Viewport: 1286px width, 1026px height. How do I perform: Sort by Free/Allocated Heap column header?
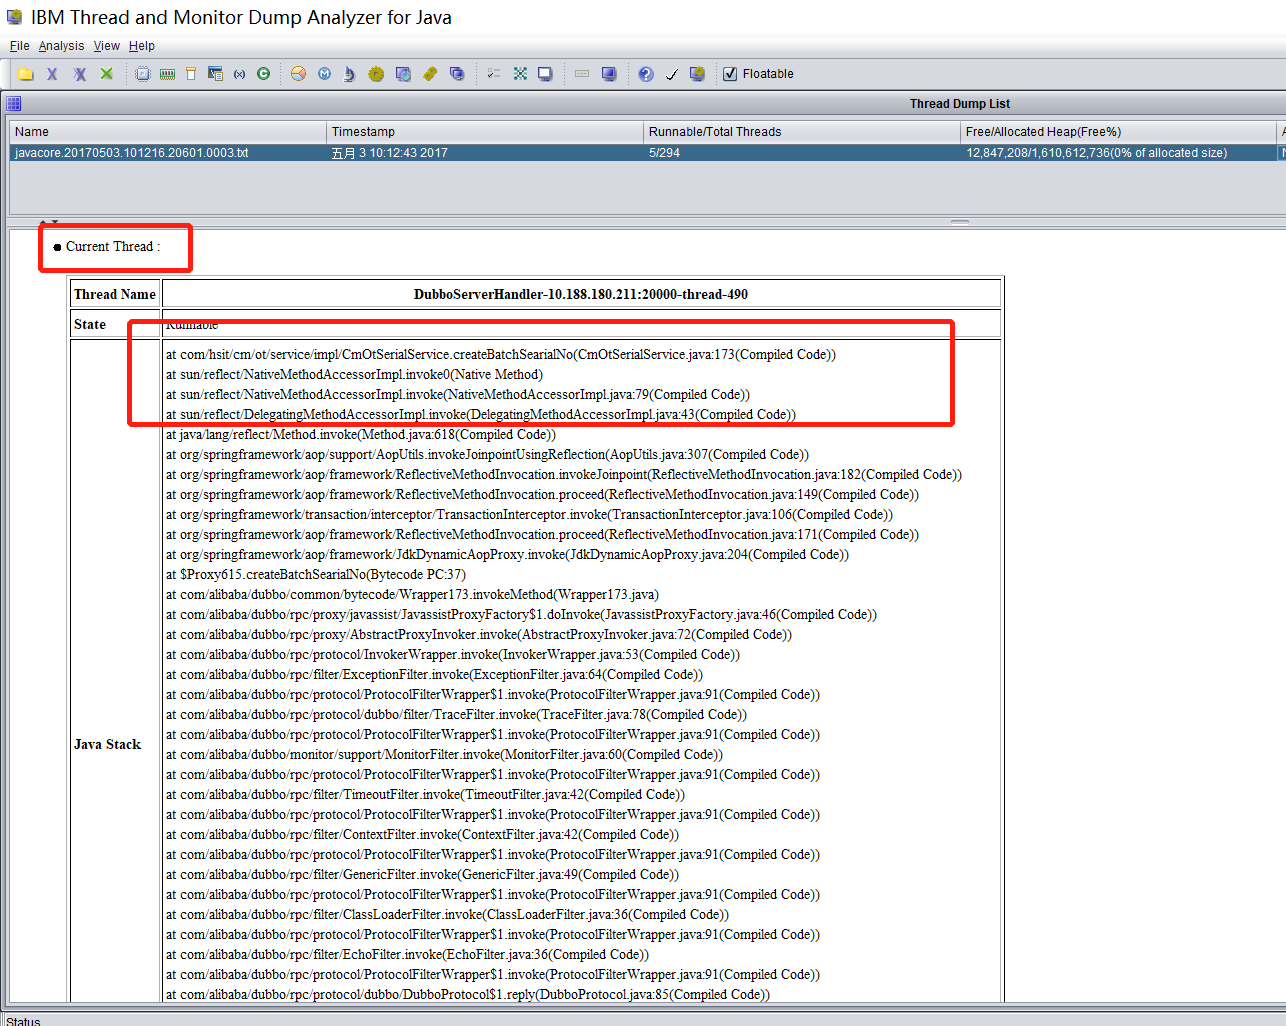pyautogui.click(x=1119, y=132)
